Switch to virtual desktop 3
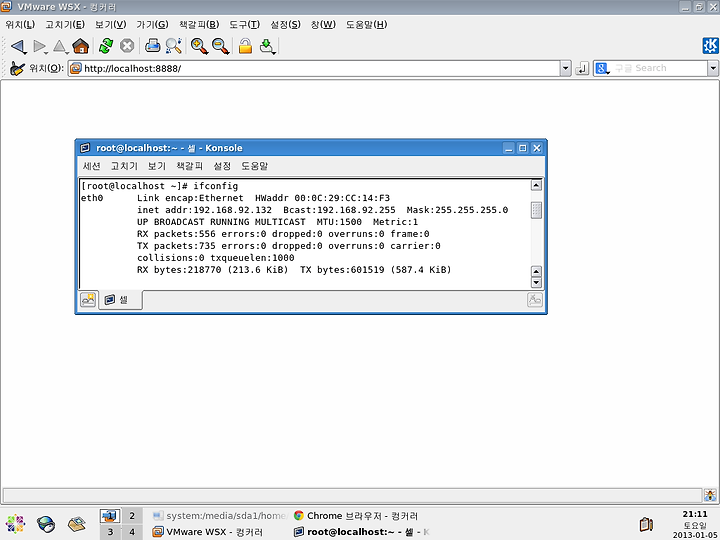This screenshot has height=540, width=720. [x=110, y=532]
